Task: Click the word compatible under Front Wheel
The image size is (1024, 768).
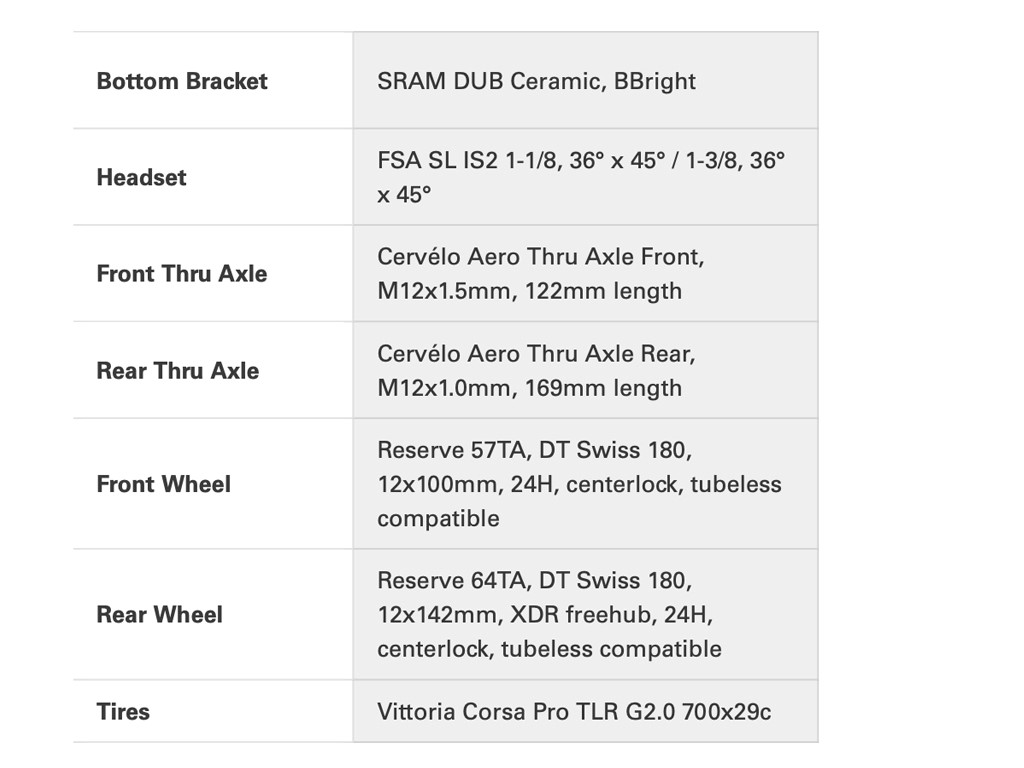Action: 438,518
